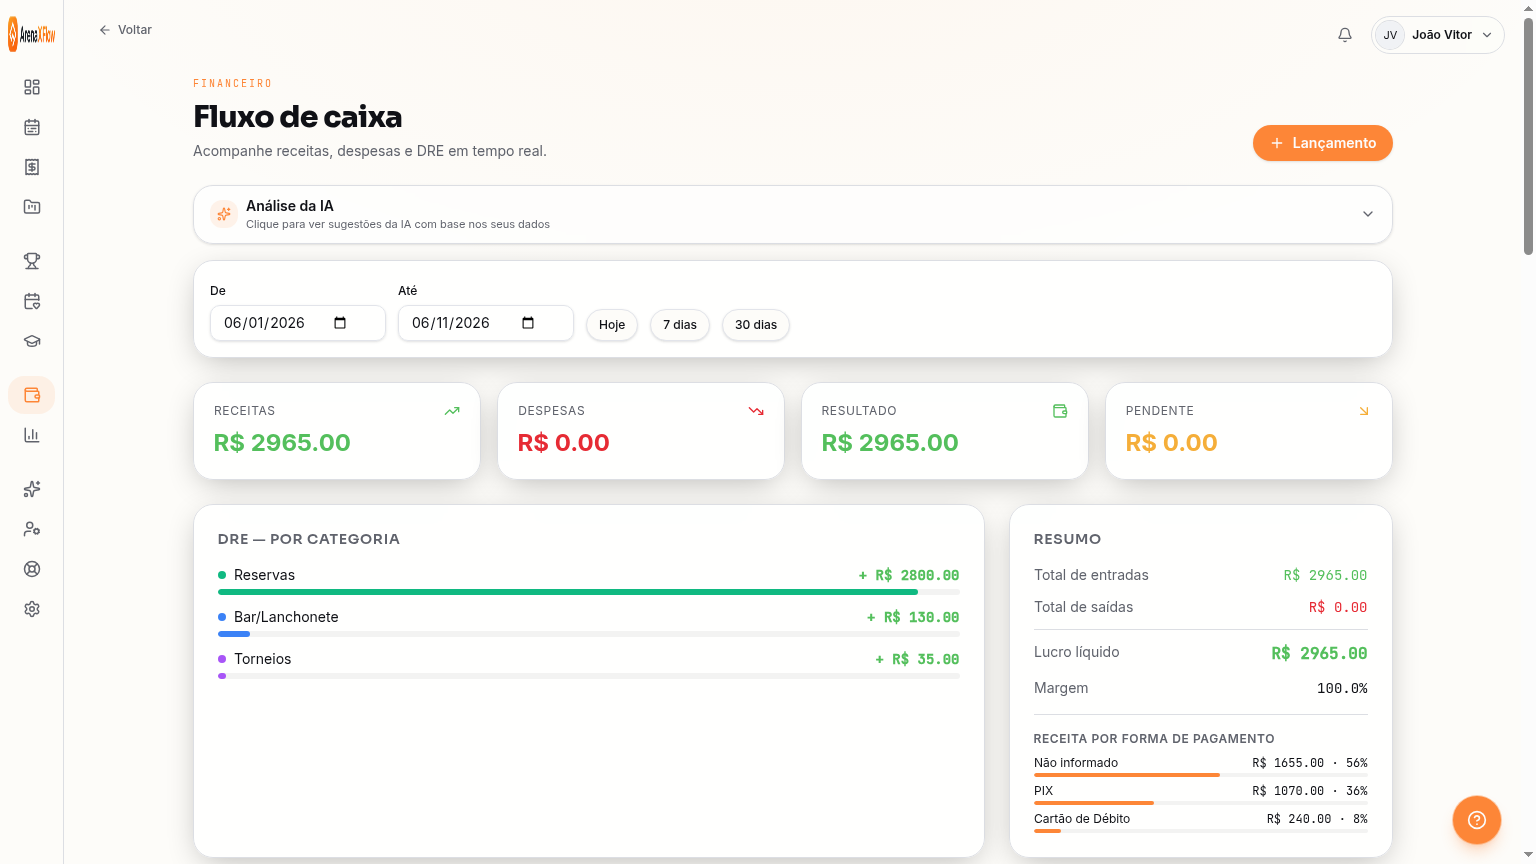1536x864 pixels.
Task: Click the Total de saídas label
Action: [x=1083, y=607]
